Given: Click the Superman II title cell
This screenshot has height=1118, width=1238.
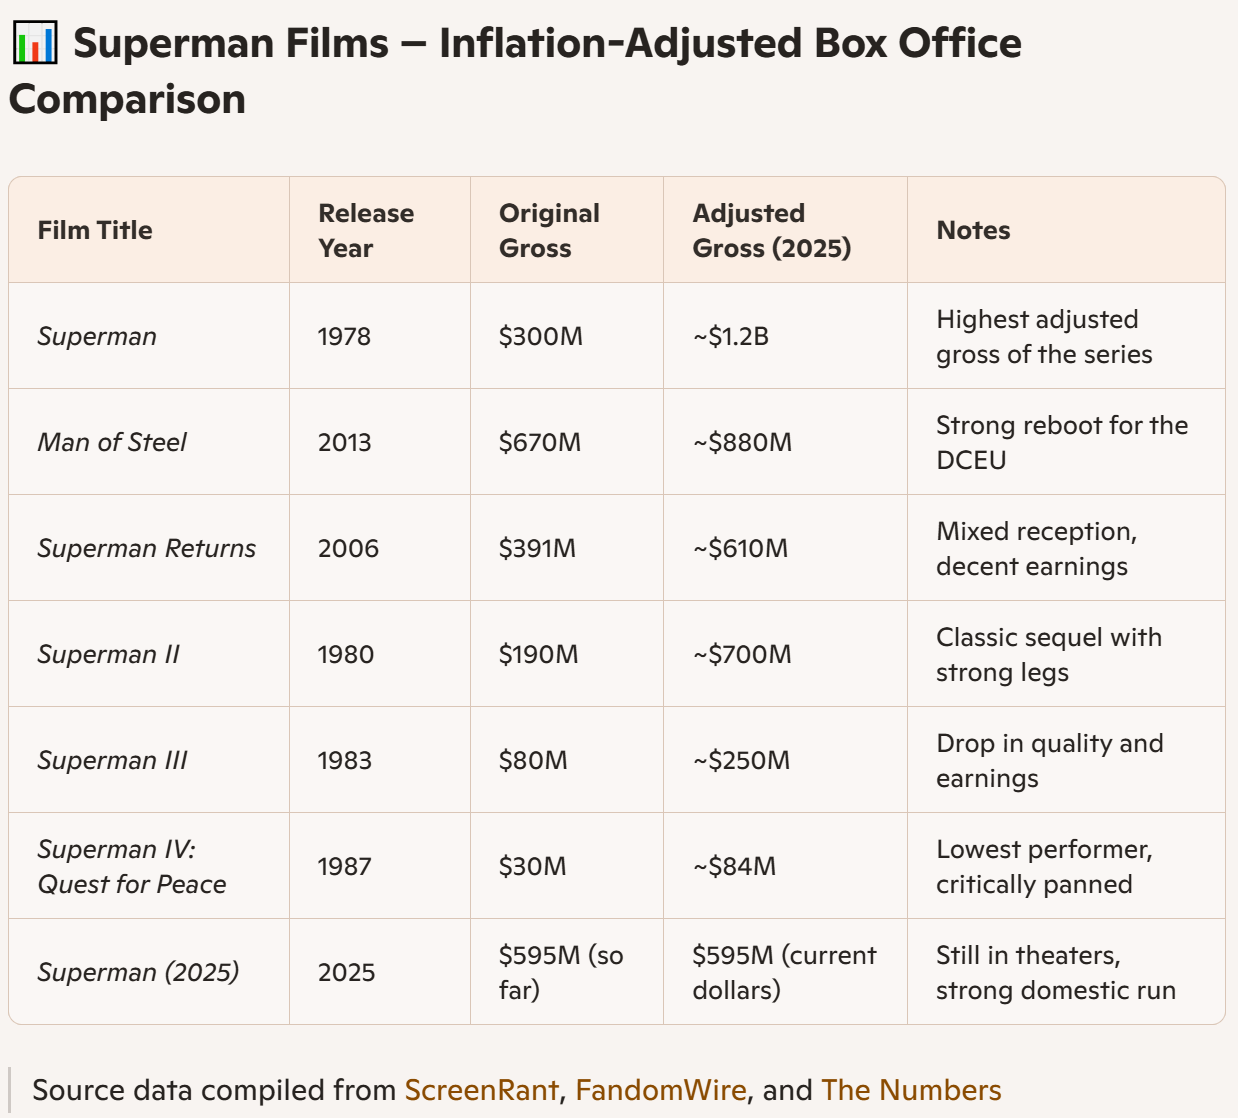Looking at the screenshot, I should tap(149, 654).
